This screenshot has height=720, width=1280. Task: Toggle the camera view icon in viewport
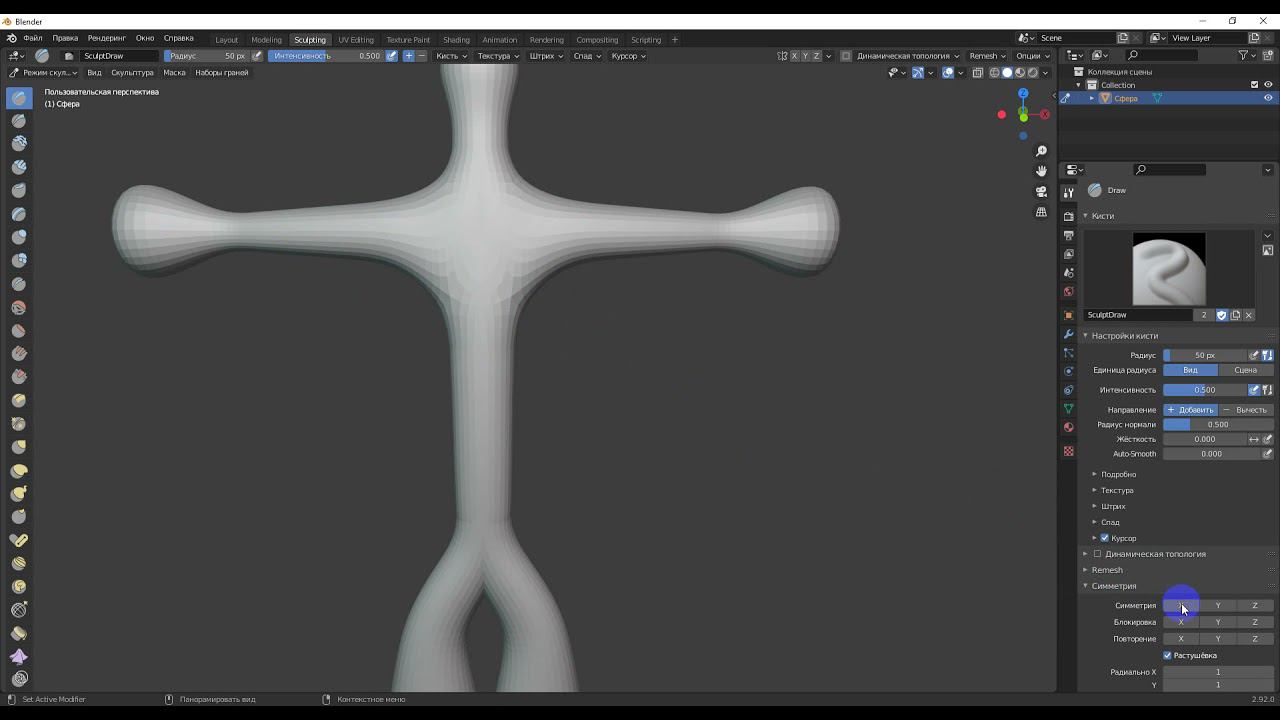click(x=1041, y=192)
